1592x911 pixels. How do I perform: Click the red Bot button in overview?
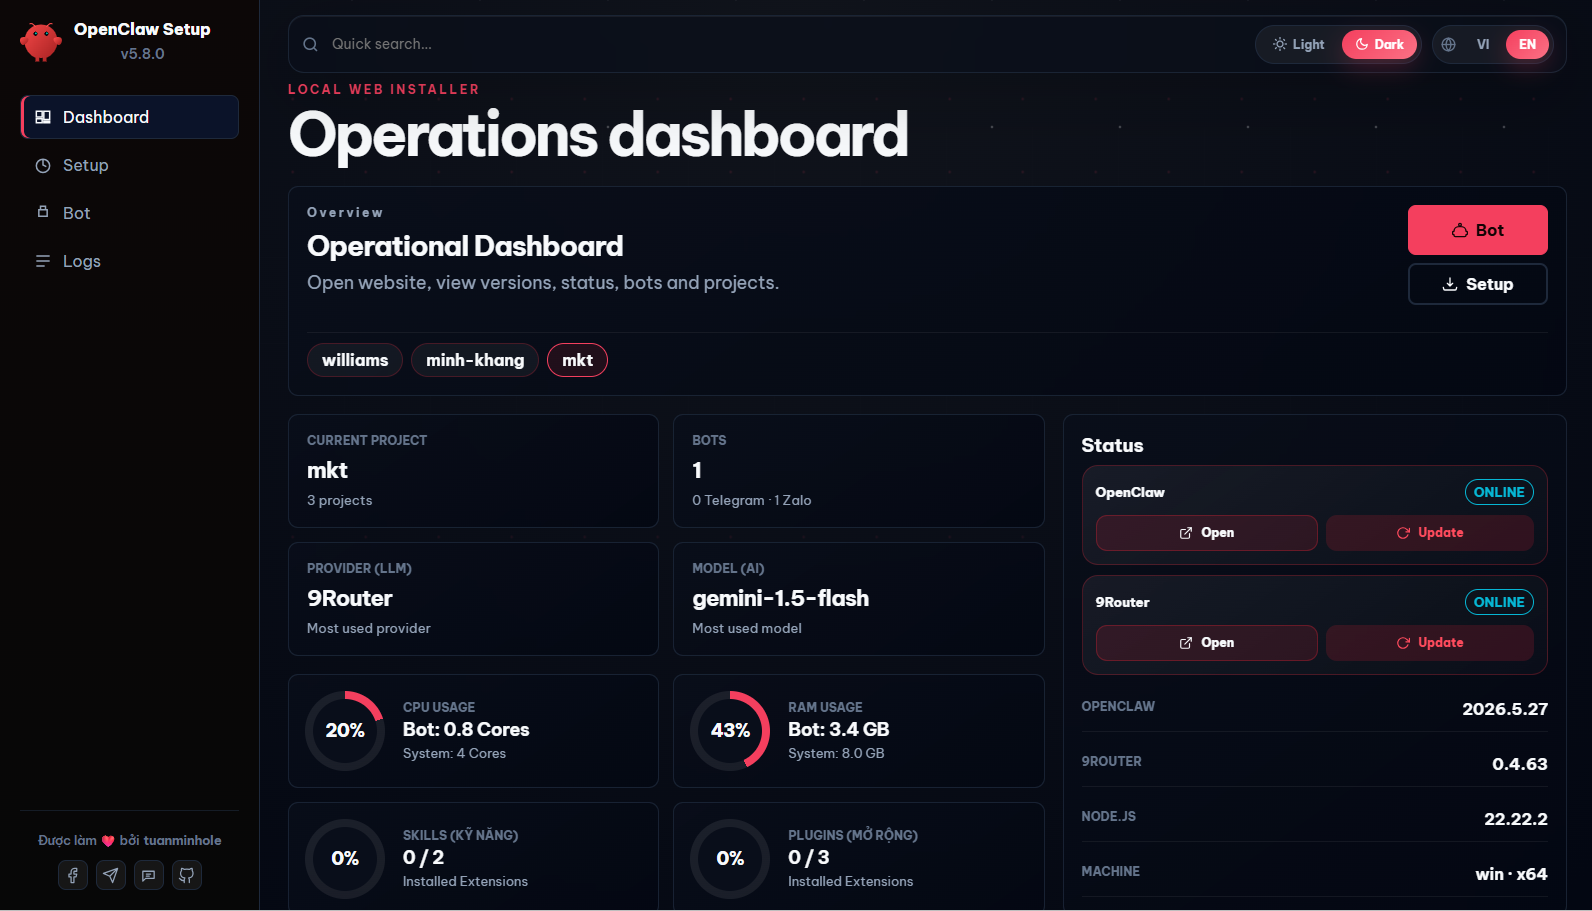1477,230
